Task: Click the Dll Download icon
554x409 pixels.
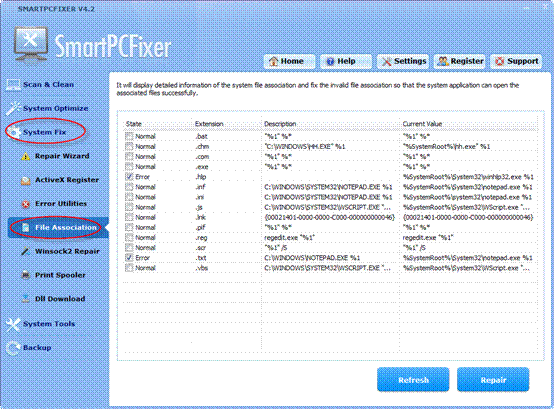Action: click(25, 299)
